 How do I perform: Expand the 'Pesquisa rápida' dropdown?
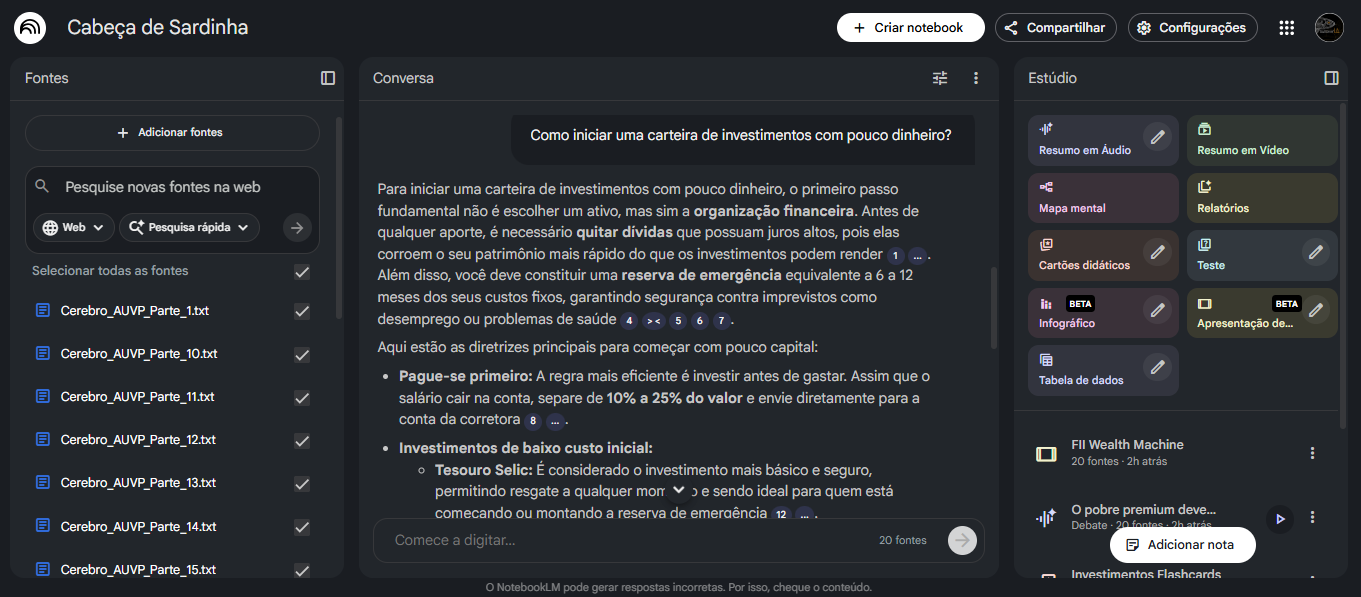(189, 228)
